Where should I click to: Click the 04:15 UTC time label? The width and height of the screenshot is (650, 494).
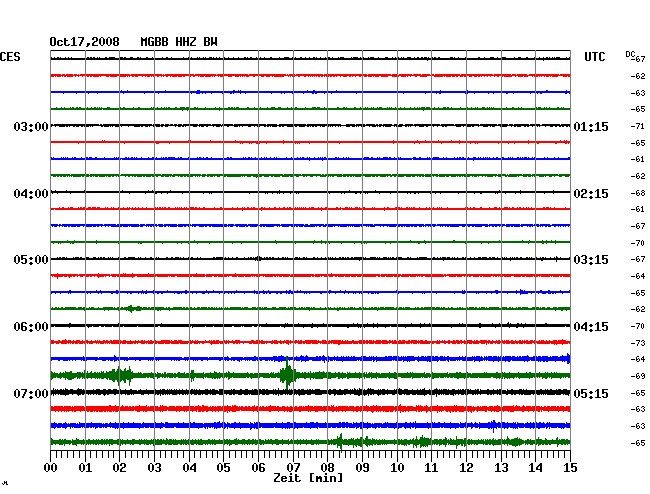(x=591, y=327)
